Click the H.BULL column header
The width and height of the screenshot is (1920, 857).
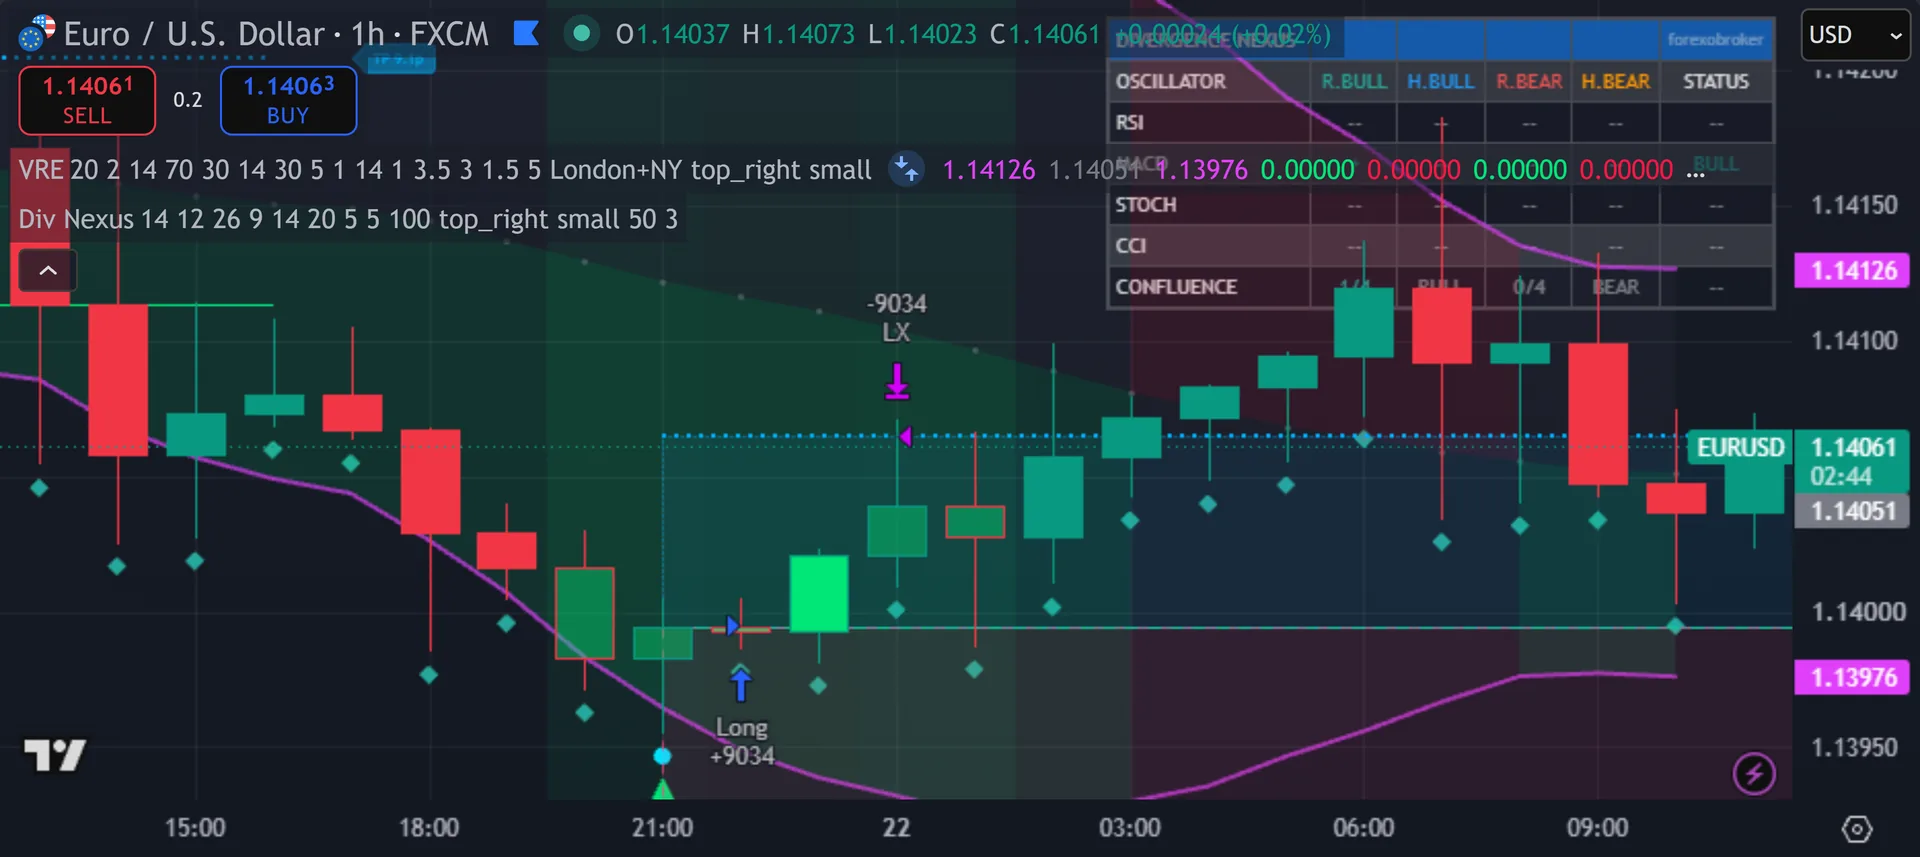(x=1441, y=82)
